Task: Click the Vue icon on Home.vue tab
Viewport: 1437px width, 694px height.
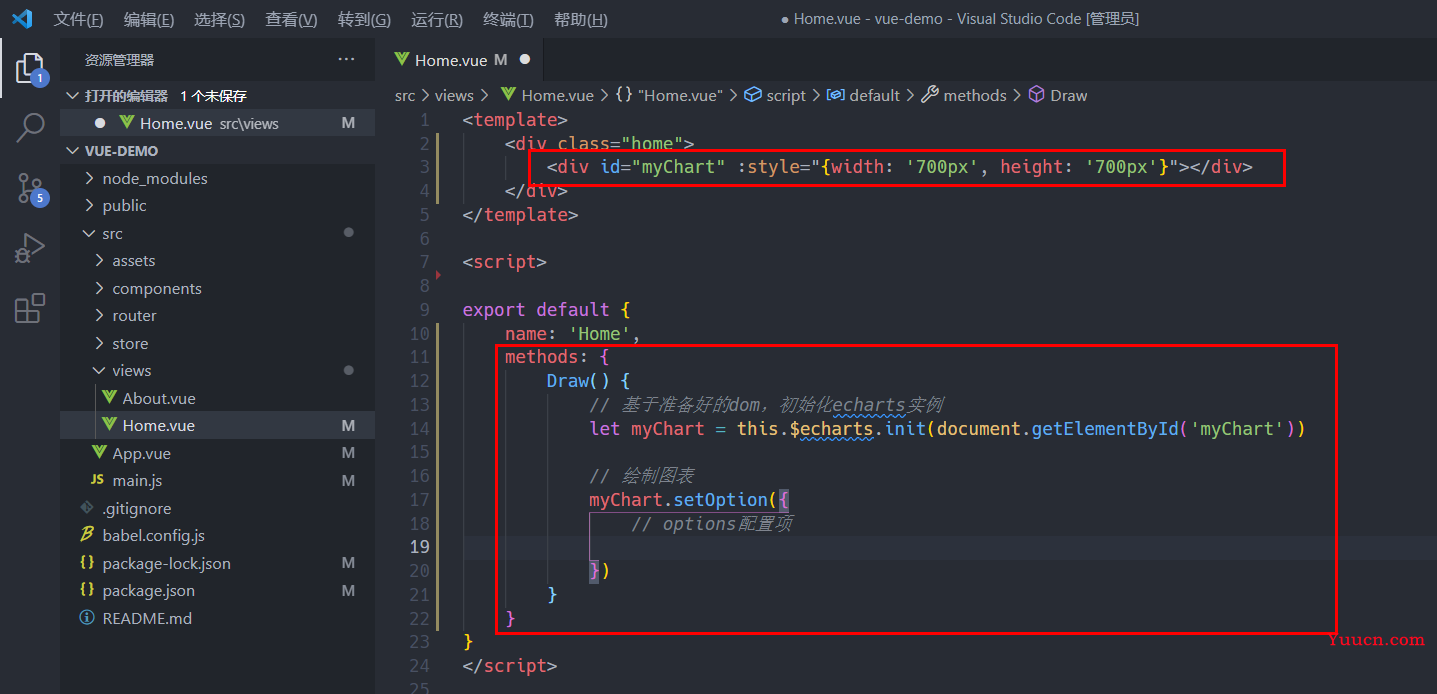Action: pos(402,60)
